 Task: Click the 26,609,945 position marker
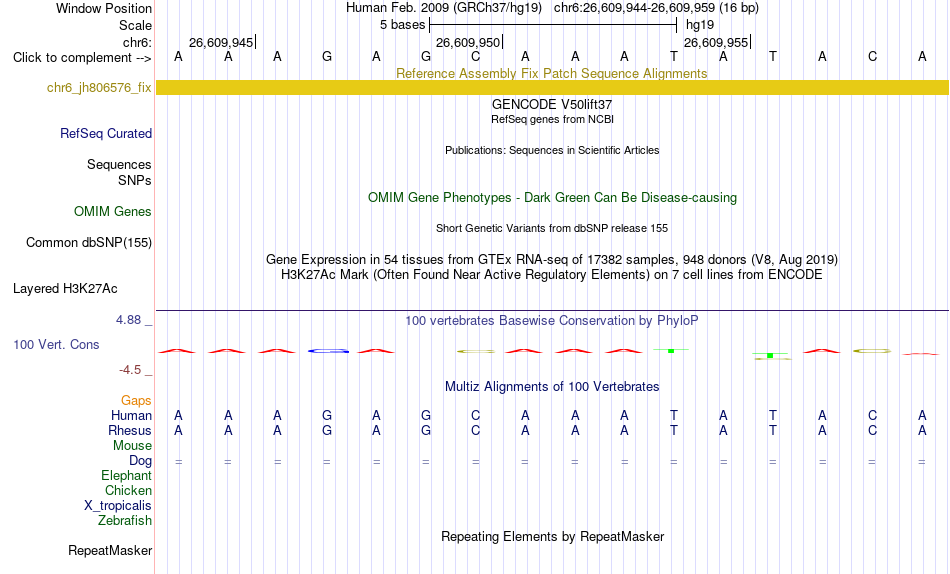(221, 42)
